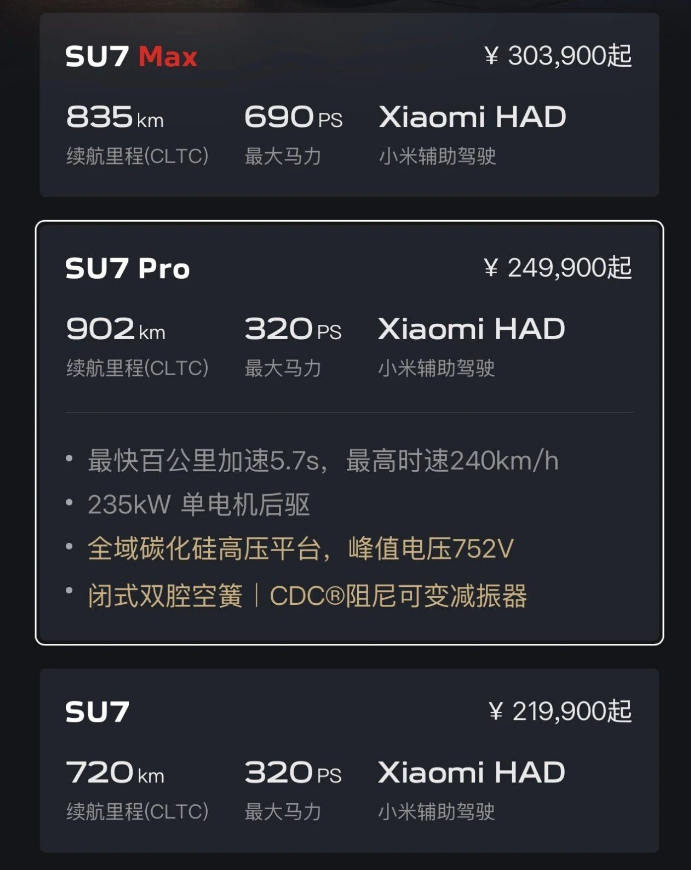The image size is (691, 870).
Task: Click the SU7 Max price ¥303,900
Action: pos(558,56)
